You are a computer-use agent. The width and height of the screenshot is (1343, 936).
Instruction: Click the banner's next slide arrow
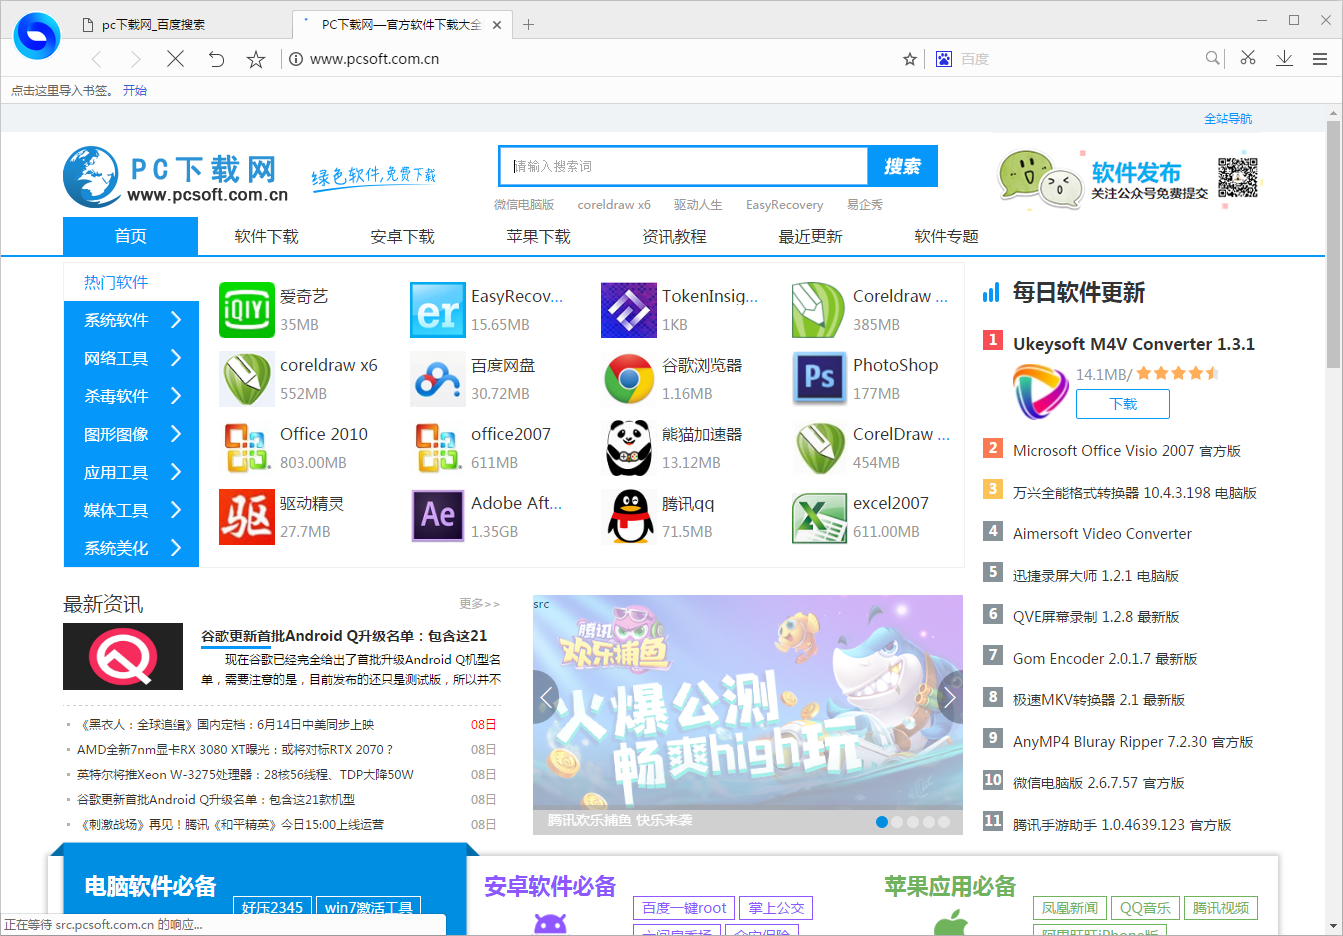(950, 697)
